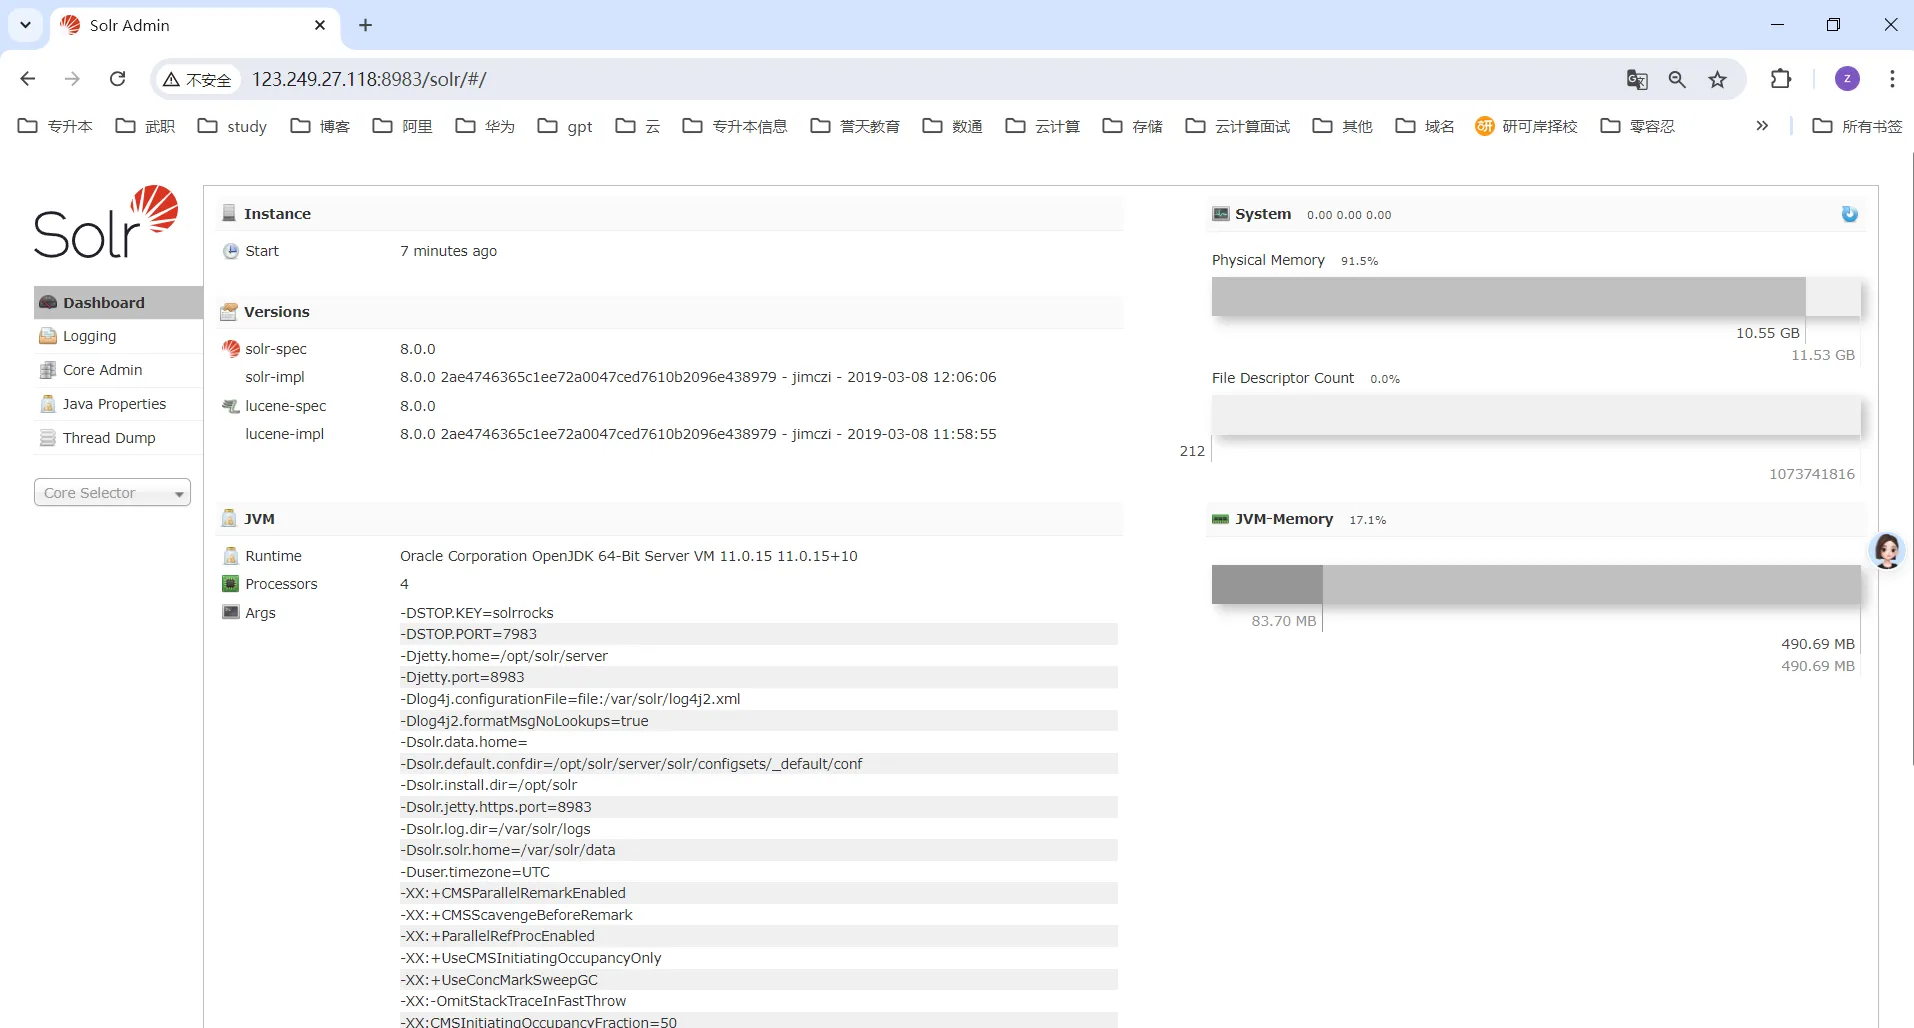Open Java Properties

[x=118, y=404]
